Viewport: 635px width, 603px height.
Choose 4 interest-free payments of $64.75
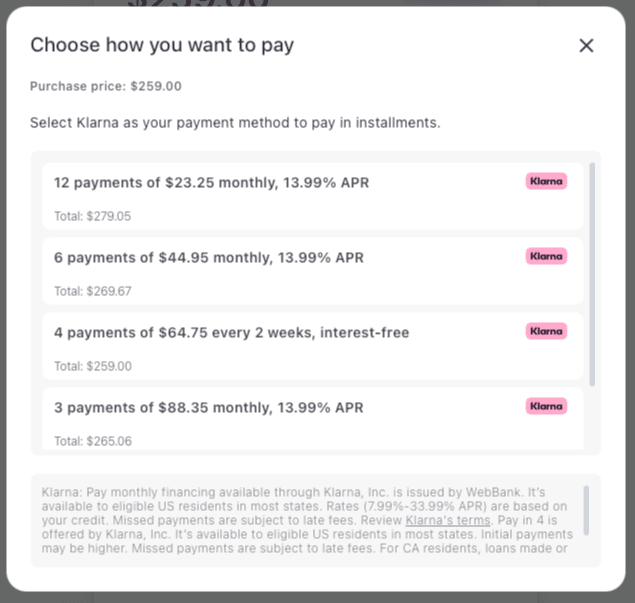point(313,346)
